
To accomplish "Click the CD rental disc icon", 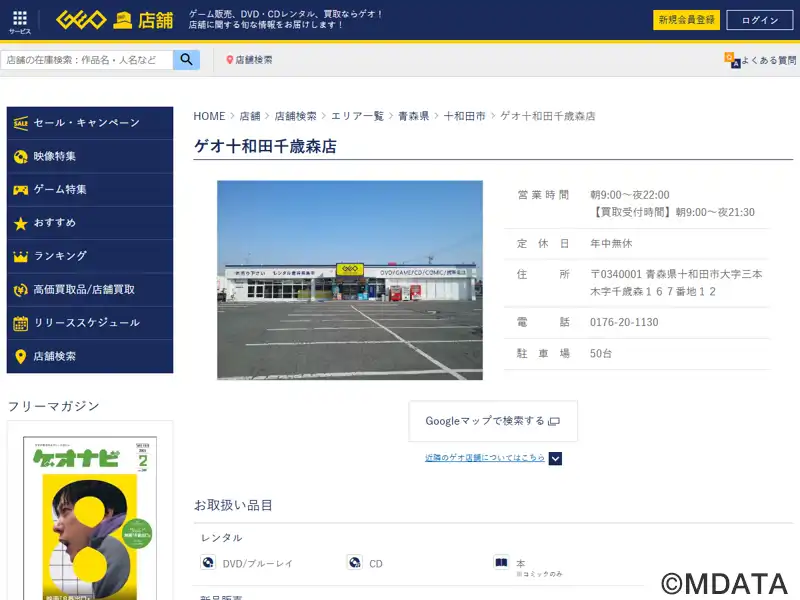I will (355, 562).
